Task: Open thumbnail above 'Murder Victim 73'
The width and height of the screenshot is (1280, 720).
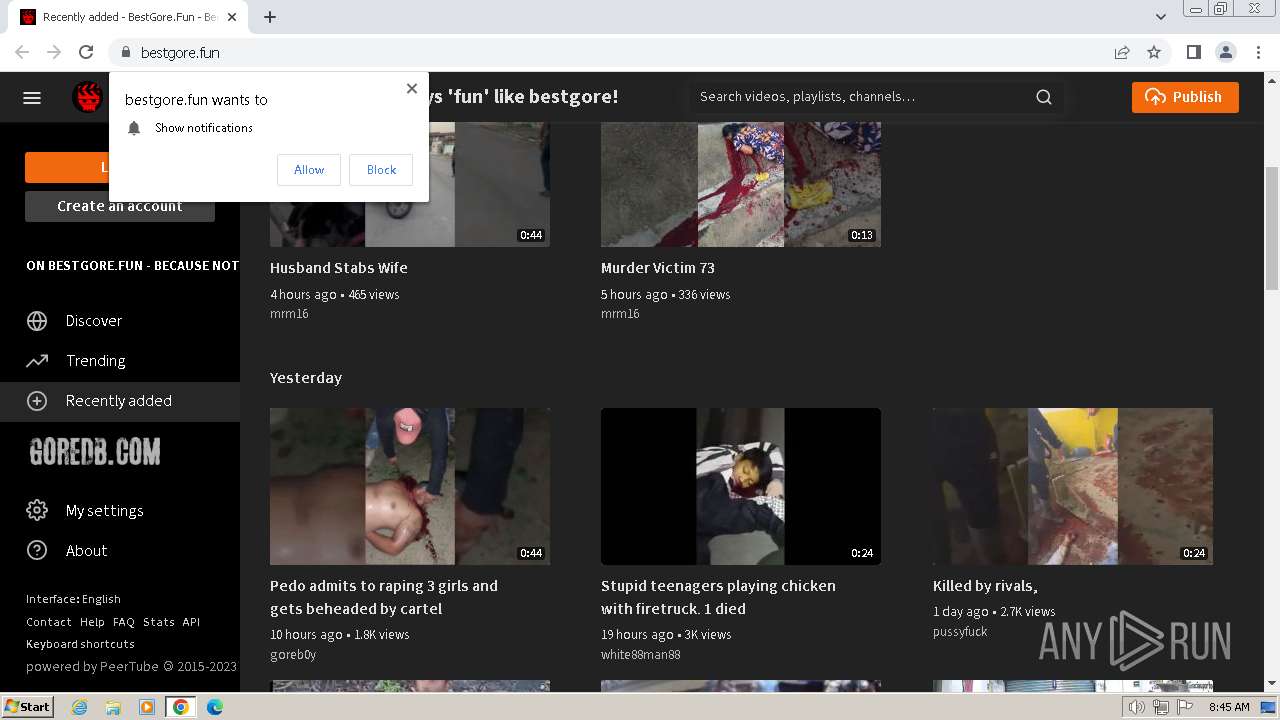Action: (x=741, y=184)
